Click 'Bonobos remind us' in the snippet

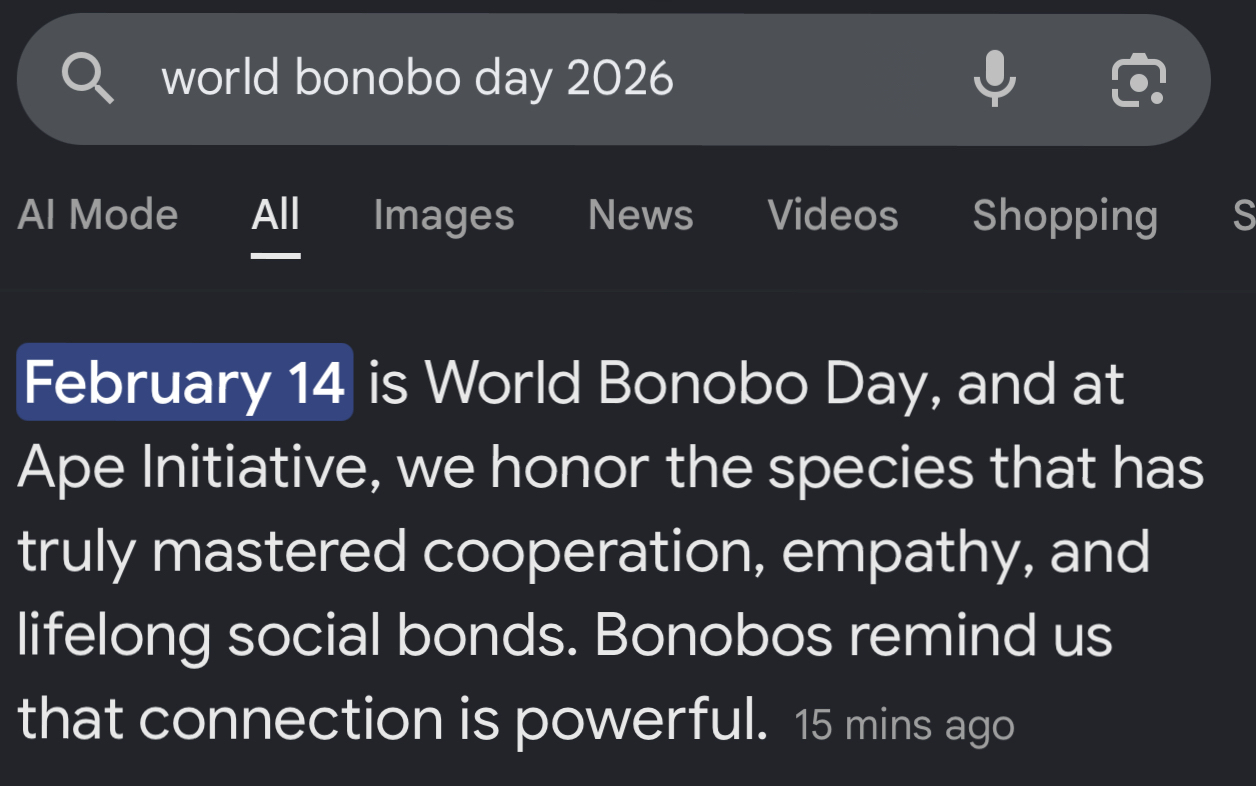(853, 635)
